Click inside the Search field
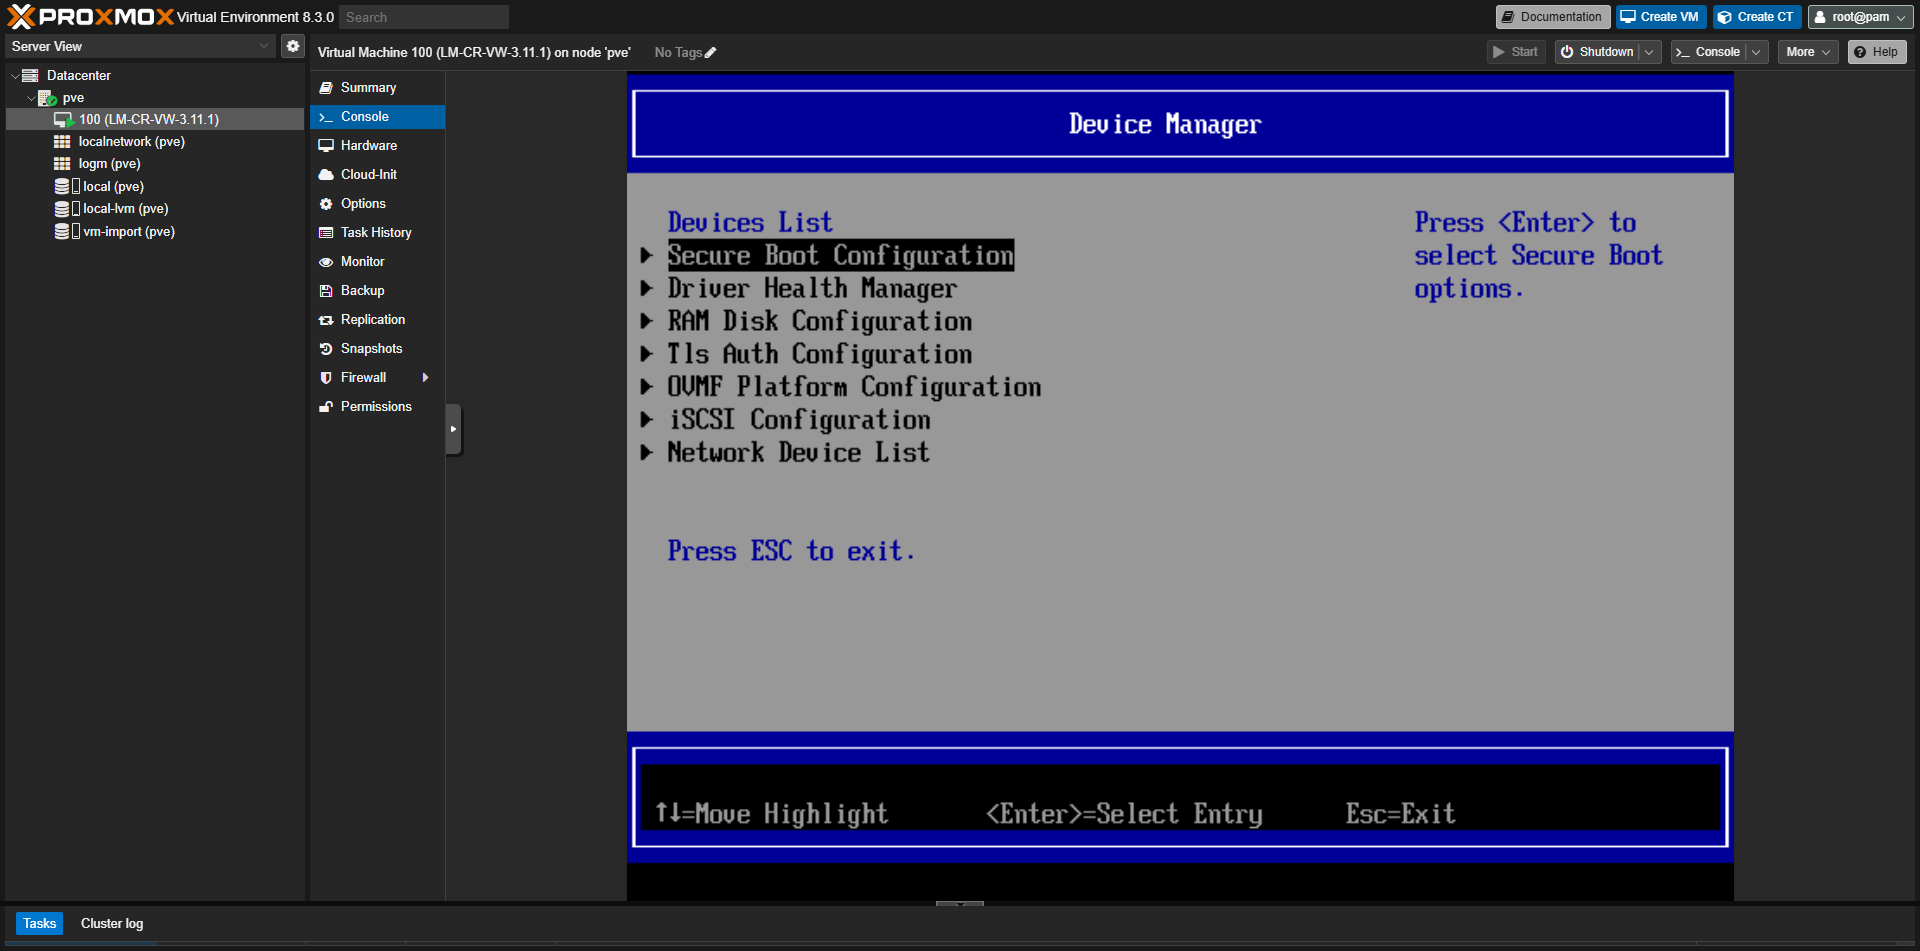1920x951 pixels. pyautogui.click(x=423, y=16)
